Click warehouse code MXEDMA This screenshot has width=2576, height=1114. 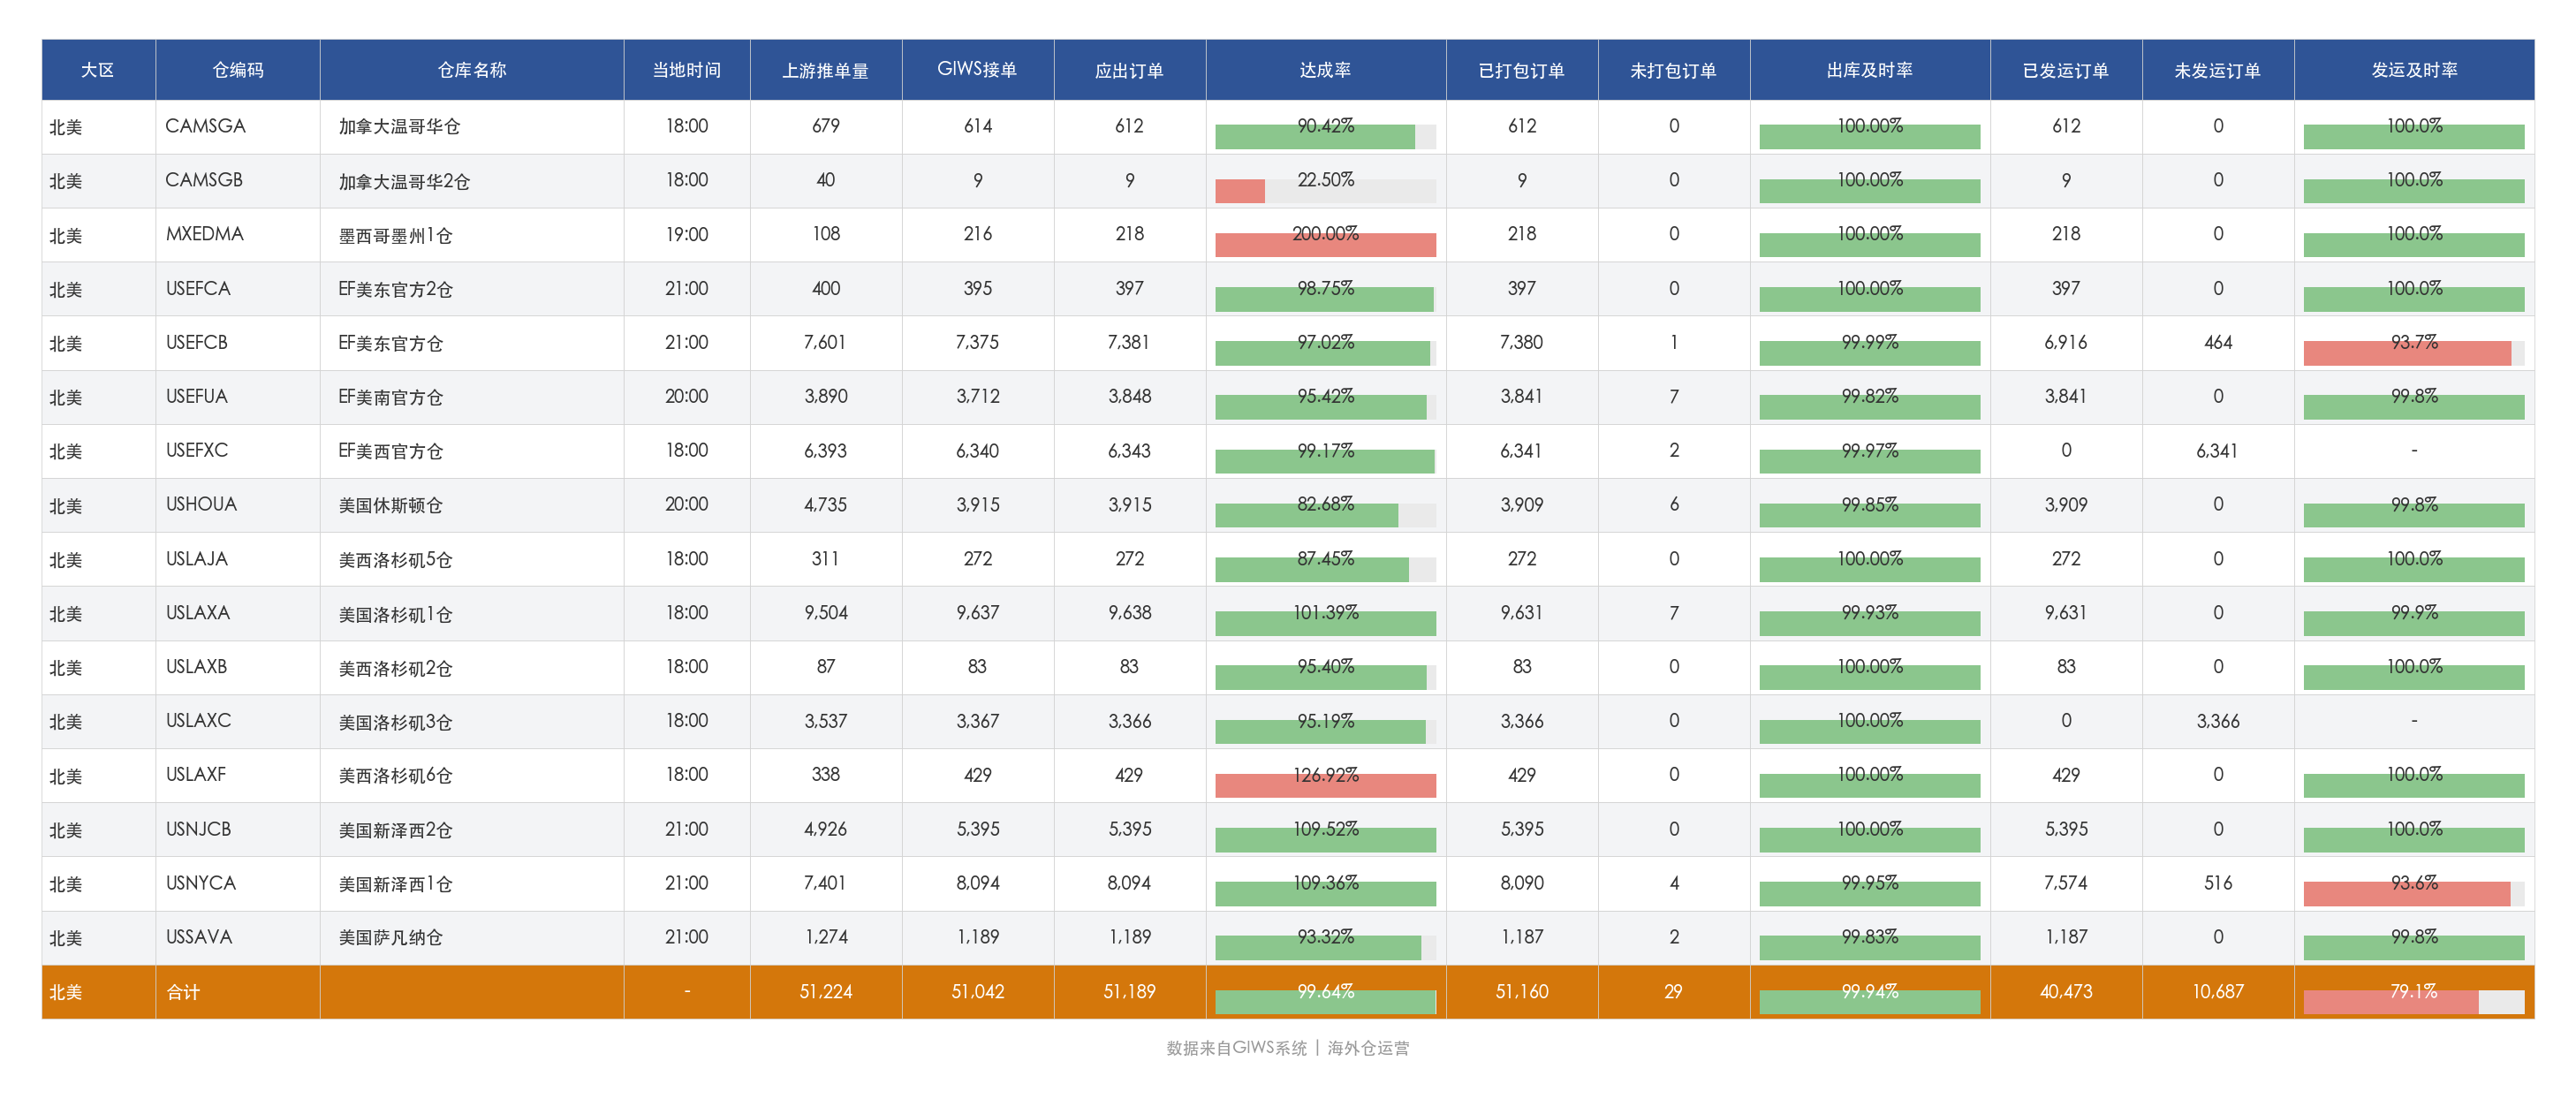click(x=204, y=234)
